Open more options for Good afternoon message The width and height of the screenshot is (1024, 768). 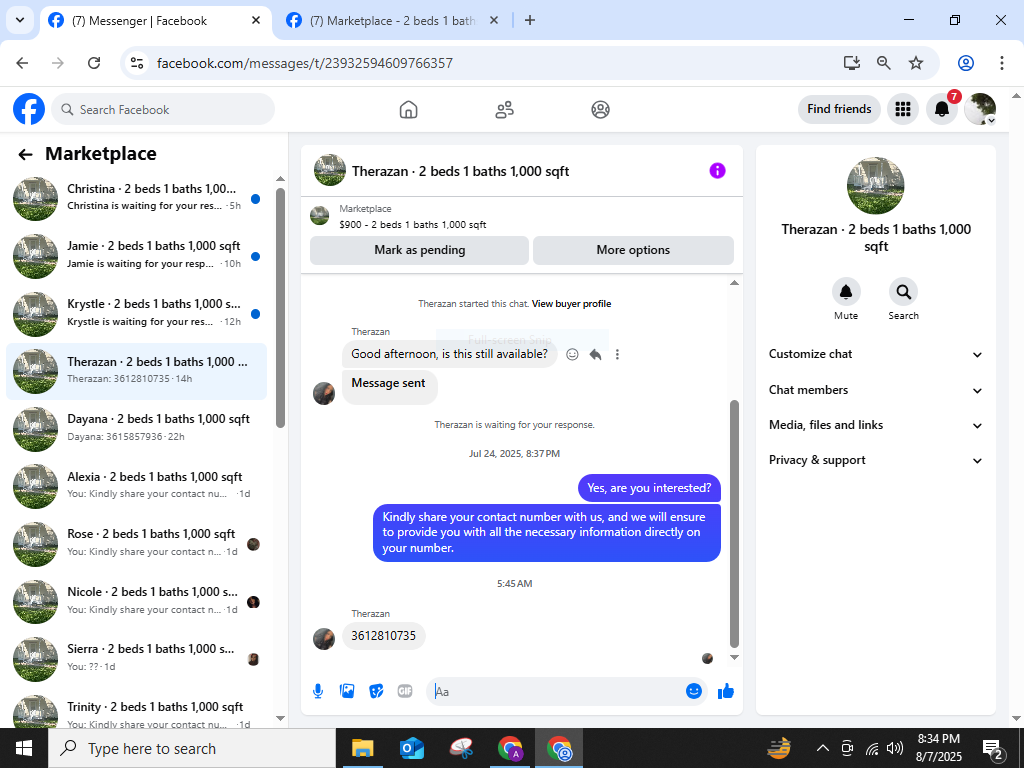click(x=617, y=354)
